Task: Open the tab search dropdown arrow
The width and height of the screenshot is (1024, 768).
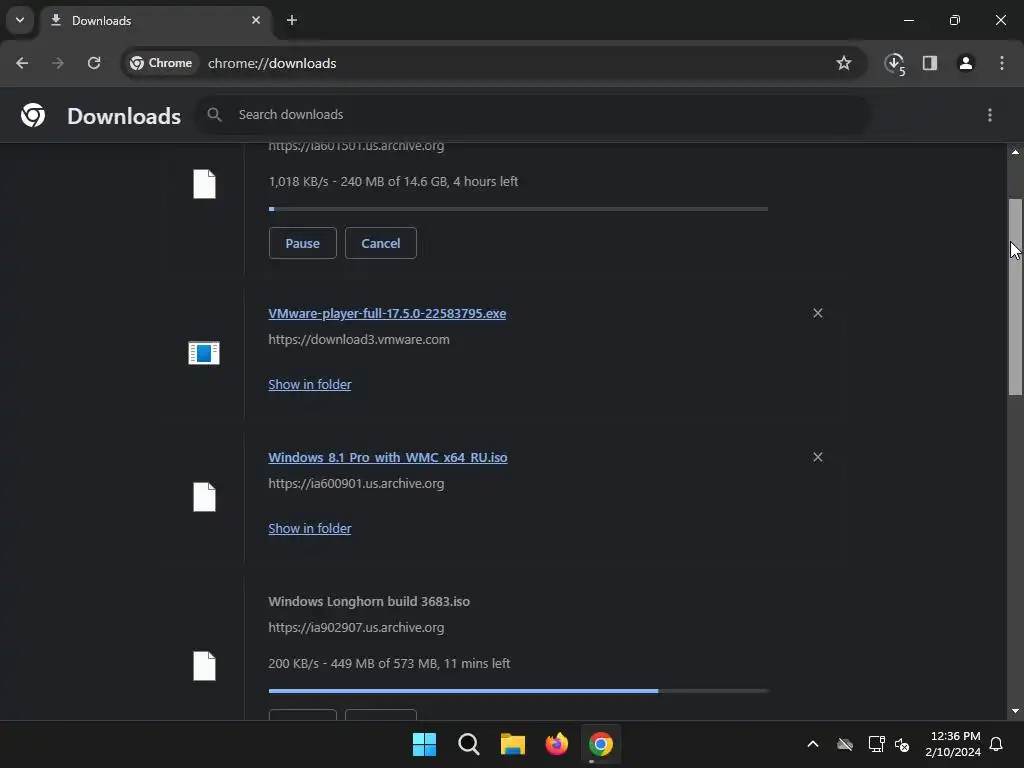Action: click(x=20, y=20)
